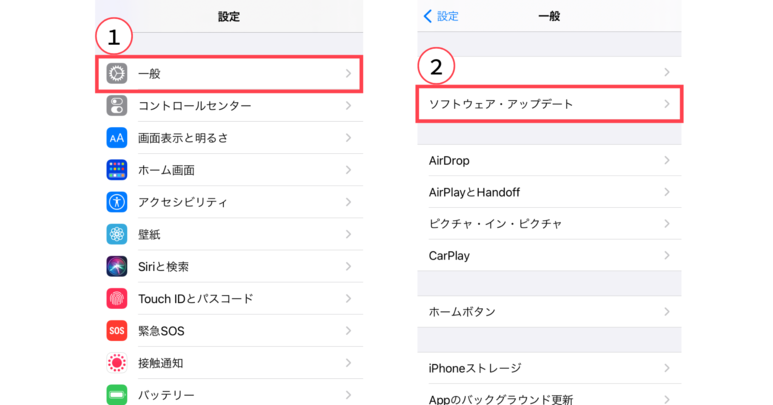Open the Exposure Notifications (接触通知) icon
The height and width of the screenshot is (405, 773).
(117, 363)
